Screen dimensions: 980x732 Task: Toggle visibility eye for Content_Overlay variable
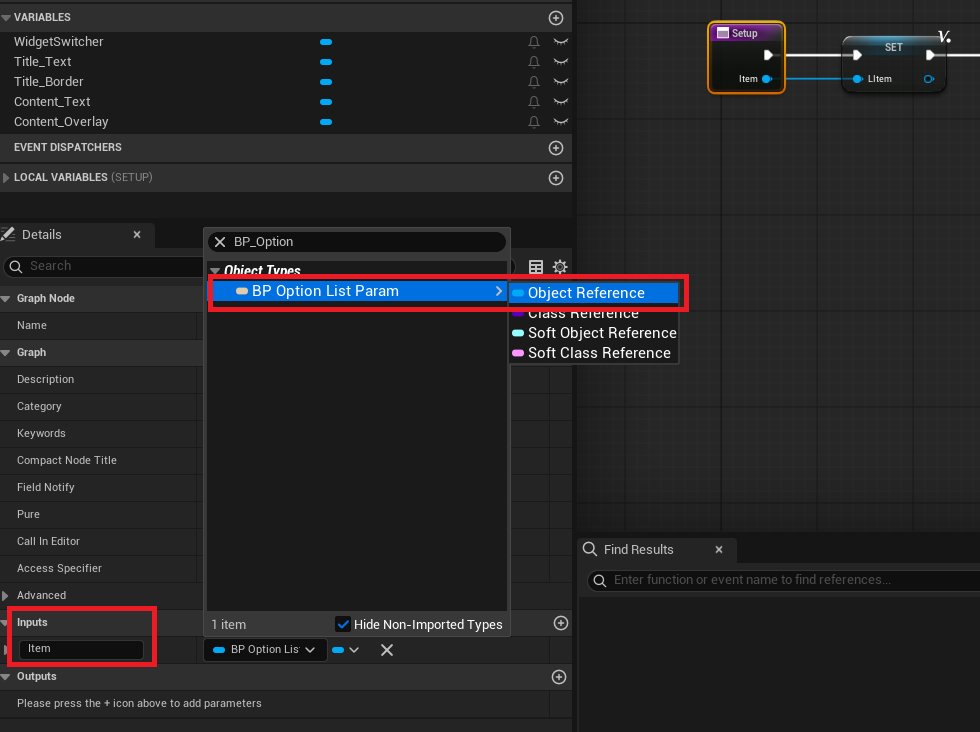click(561, 122)
